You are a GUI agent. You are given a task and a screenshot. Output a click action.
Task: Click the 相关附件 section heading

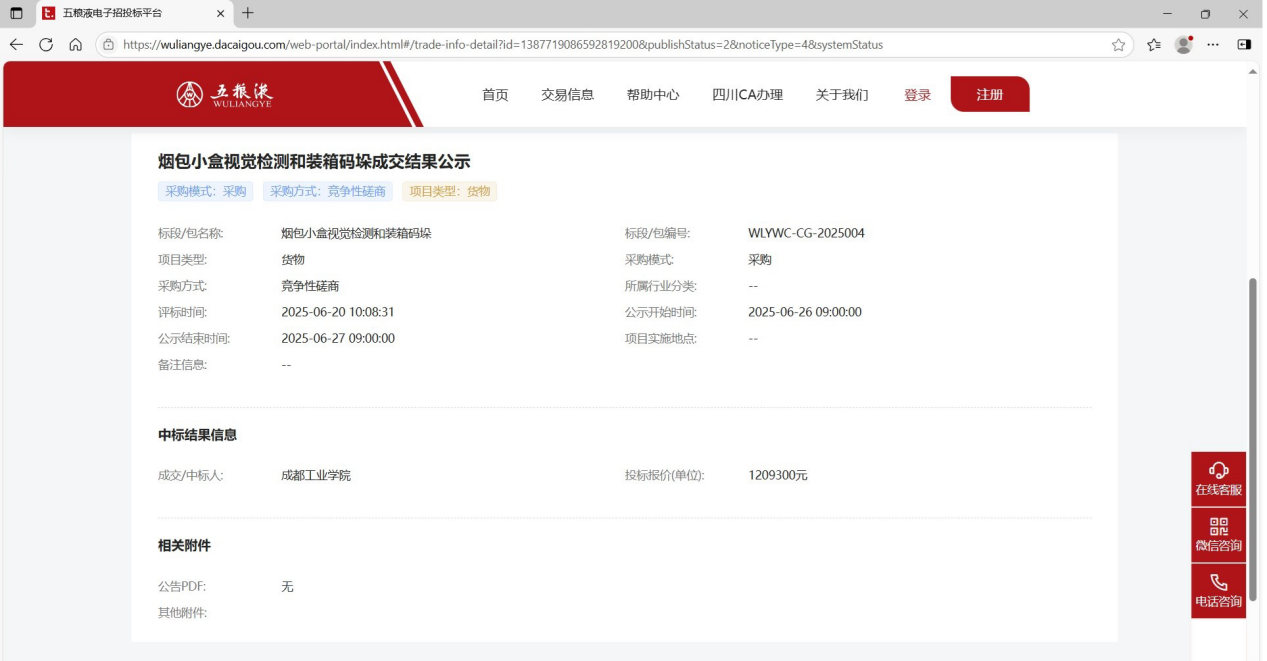pyautogui.click(x=184, y=545)
